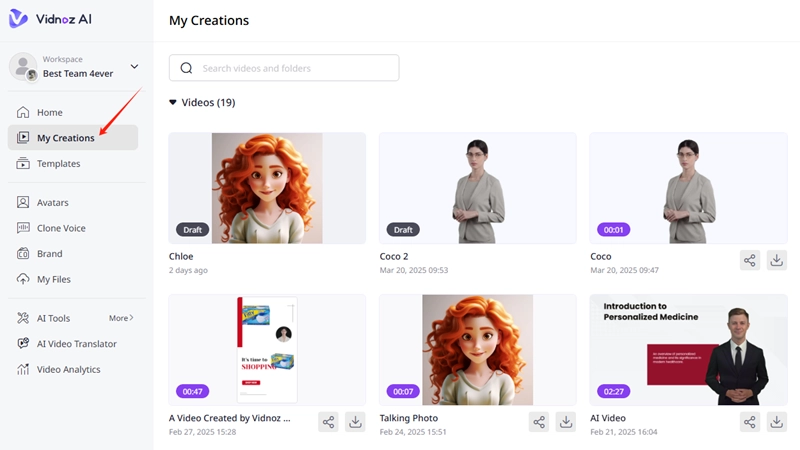The height and width of the screenshot is (450, 800).
Task: Open Clone Voice feature
Action: click(61, 228)
